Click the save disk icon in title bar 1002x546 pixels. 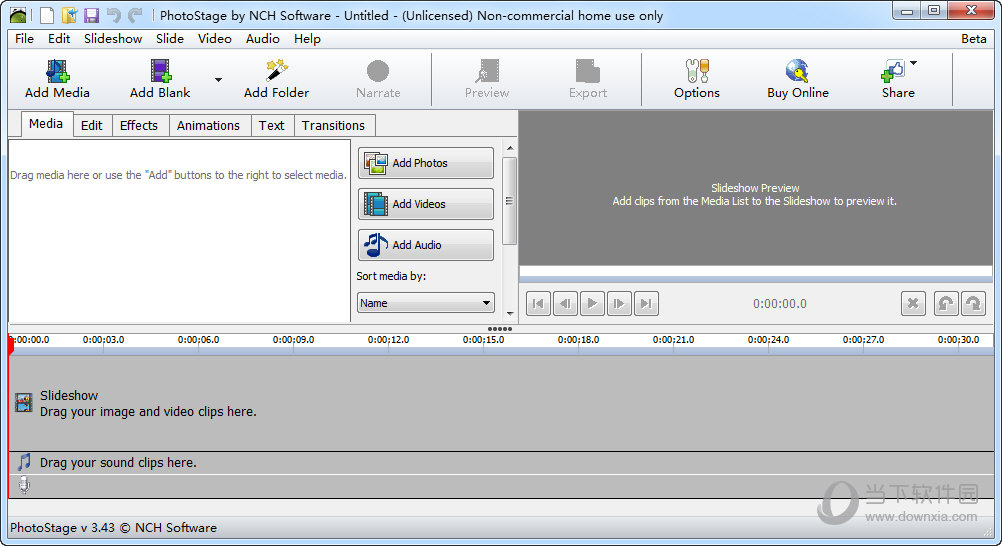click(91, 15)
